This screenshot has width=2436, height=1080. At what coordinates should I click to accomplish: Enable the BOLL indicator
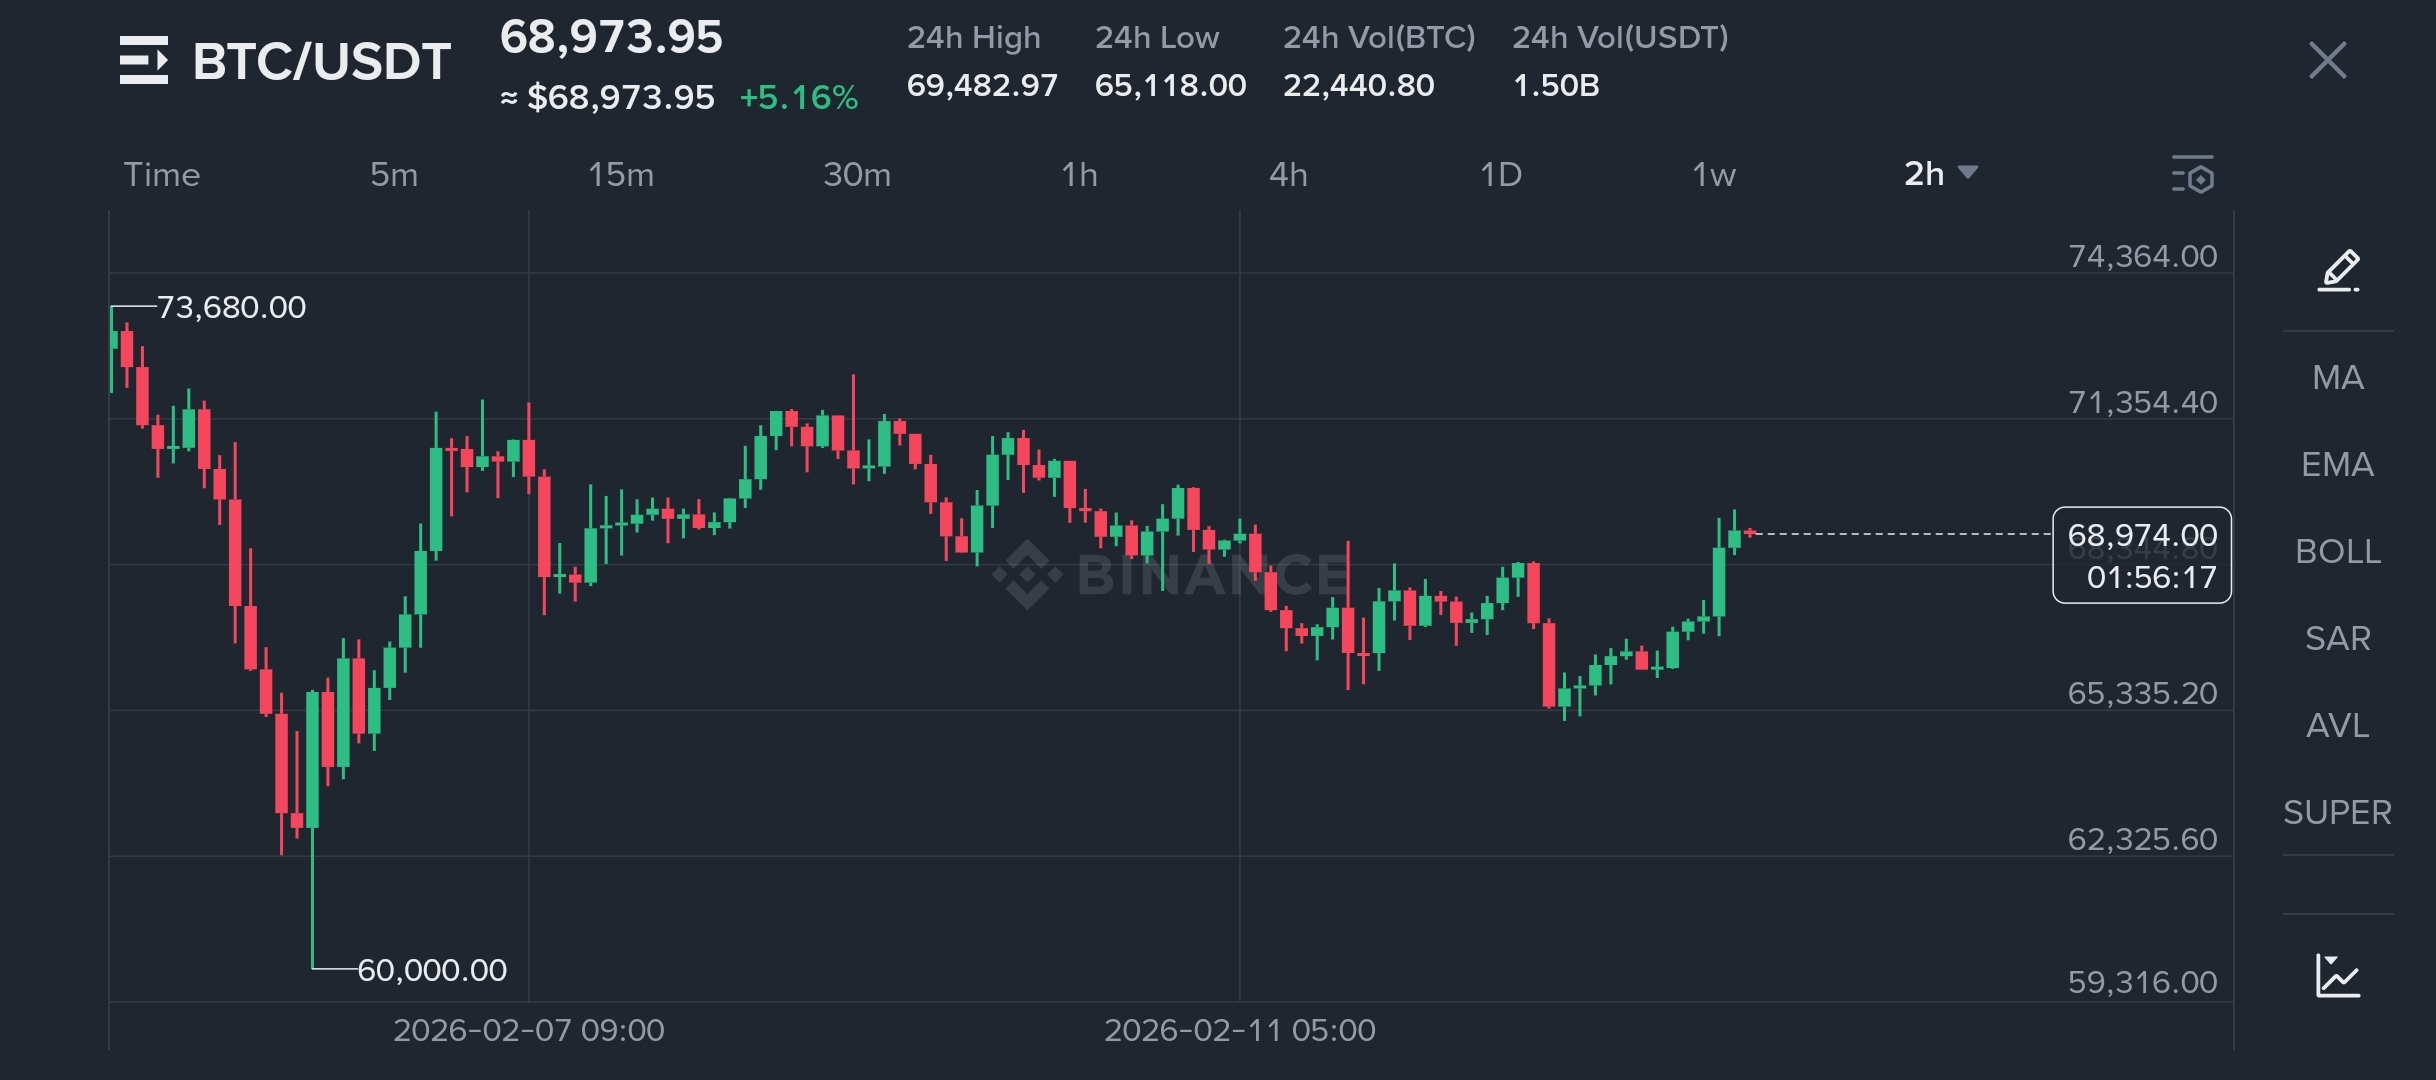2338,551
